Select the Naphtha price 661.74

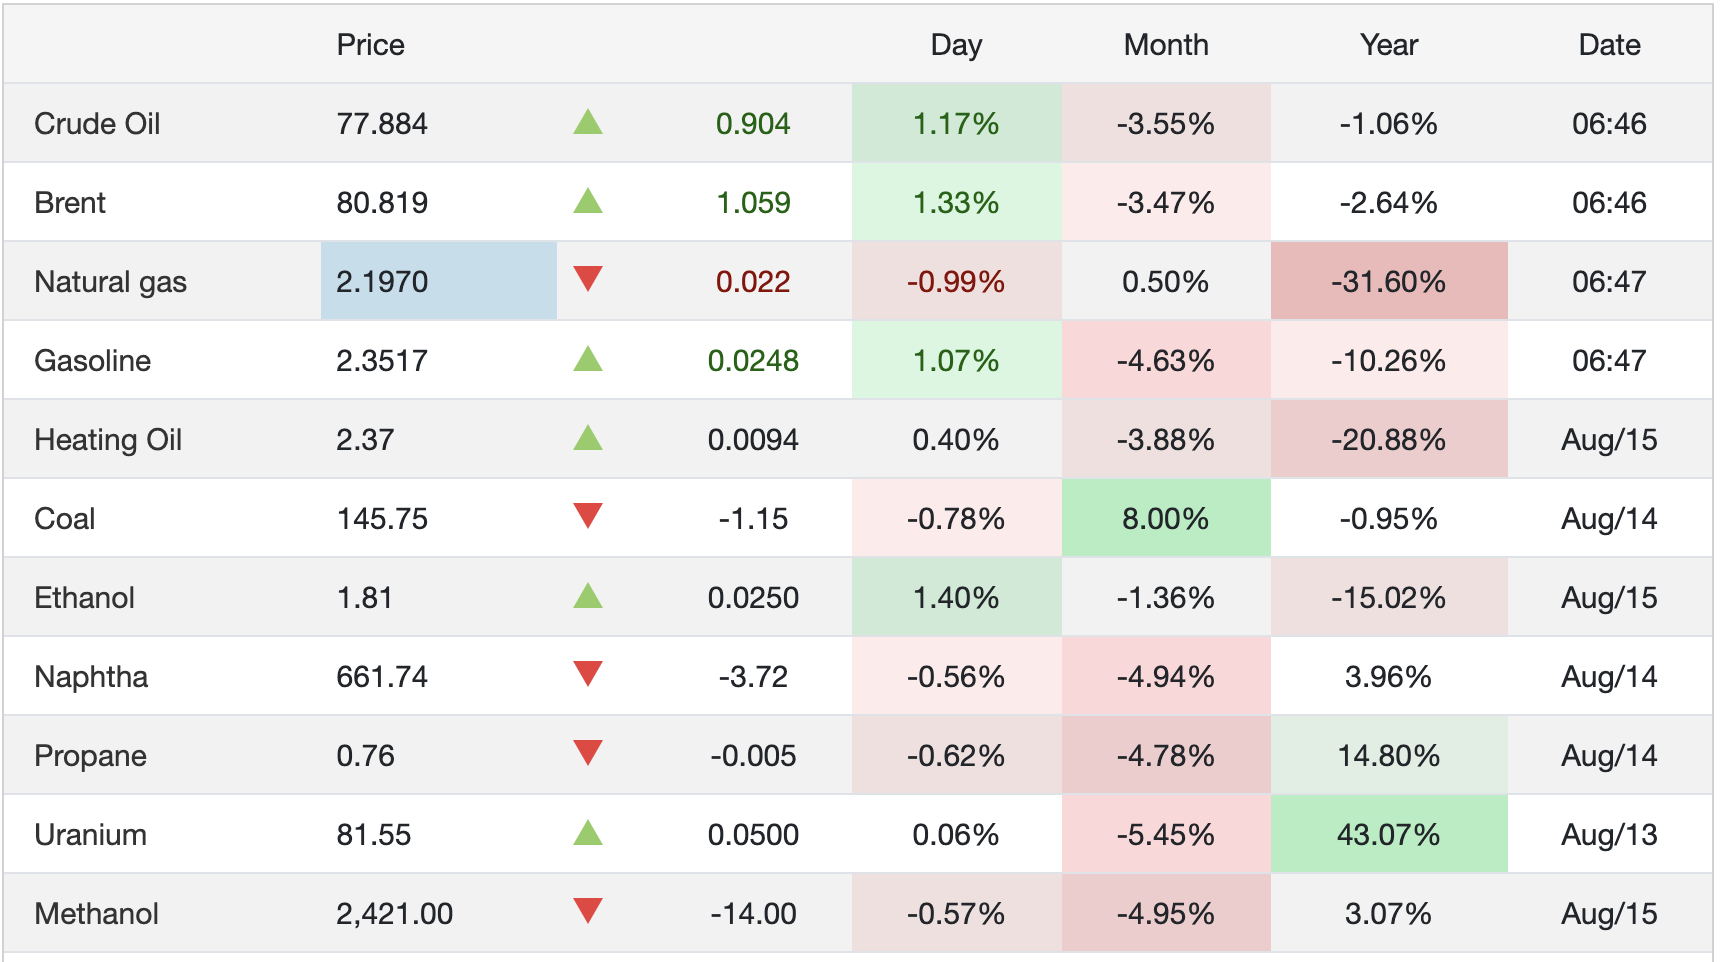(382, 677)
